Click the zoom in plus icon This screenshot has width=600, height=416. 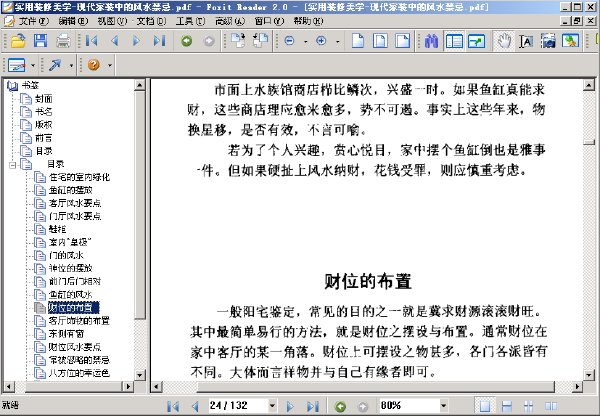[321, 41]
